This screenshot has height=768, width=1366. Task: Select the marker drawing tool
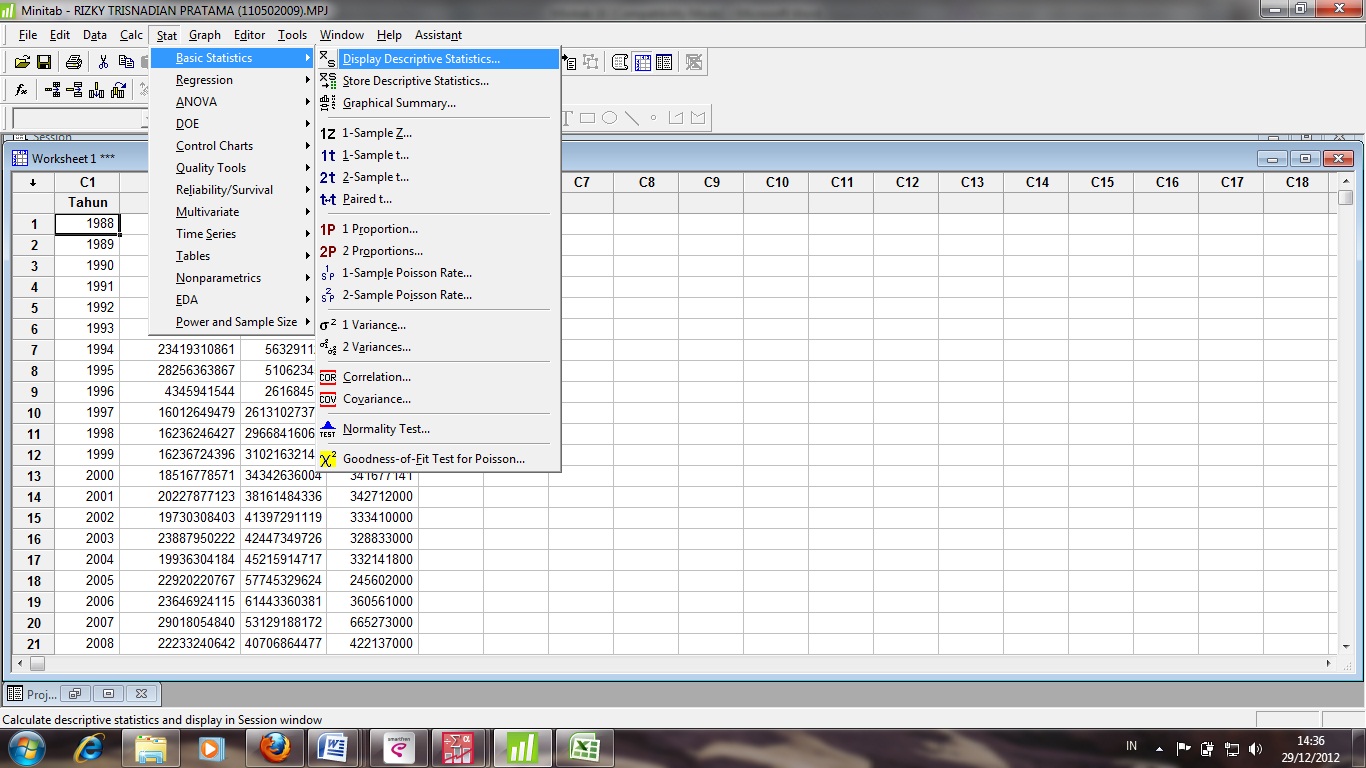(654, 118)
